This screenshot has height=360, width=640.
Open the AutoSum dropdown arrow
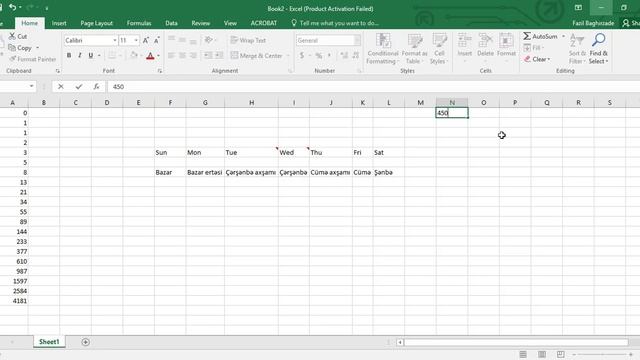coord(563,36)
